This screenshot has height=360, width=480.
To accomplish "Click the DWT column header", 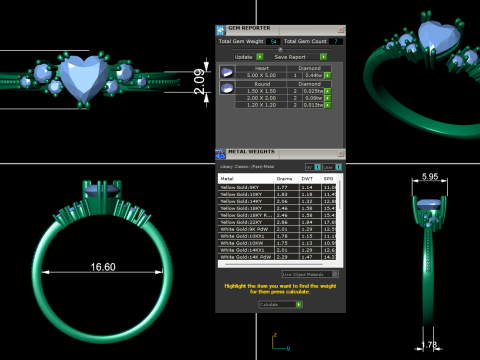I will (310, 179).
